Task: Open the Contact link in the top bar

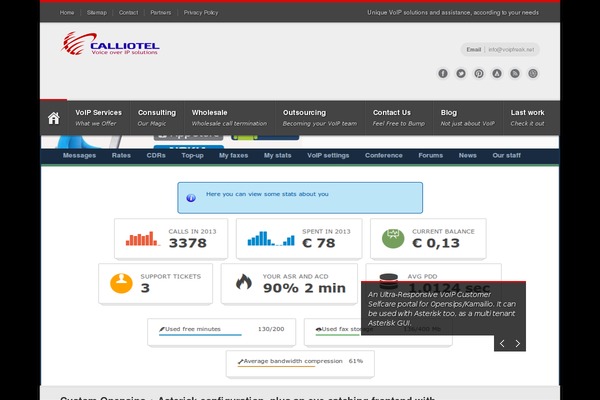Action: 128,13
